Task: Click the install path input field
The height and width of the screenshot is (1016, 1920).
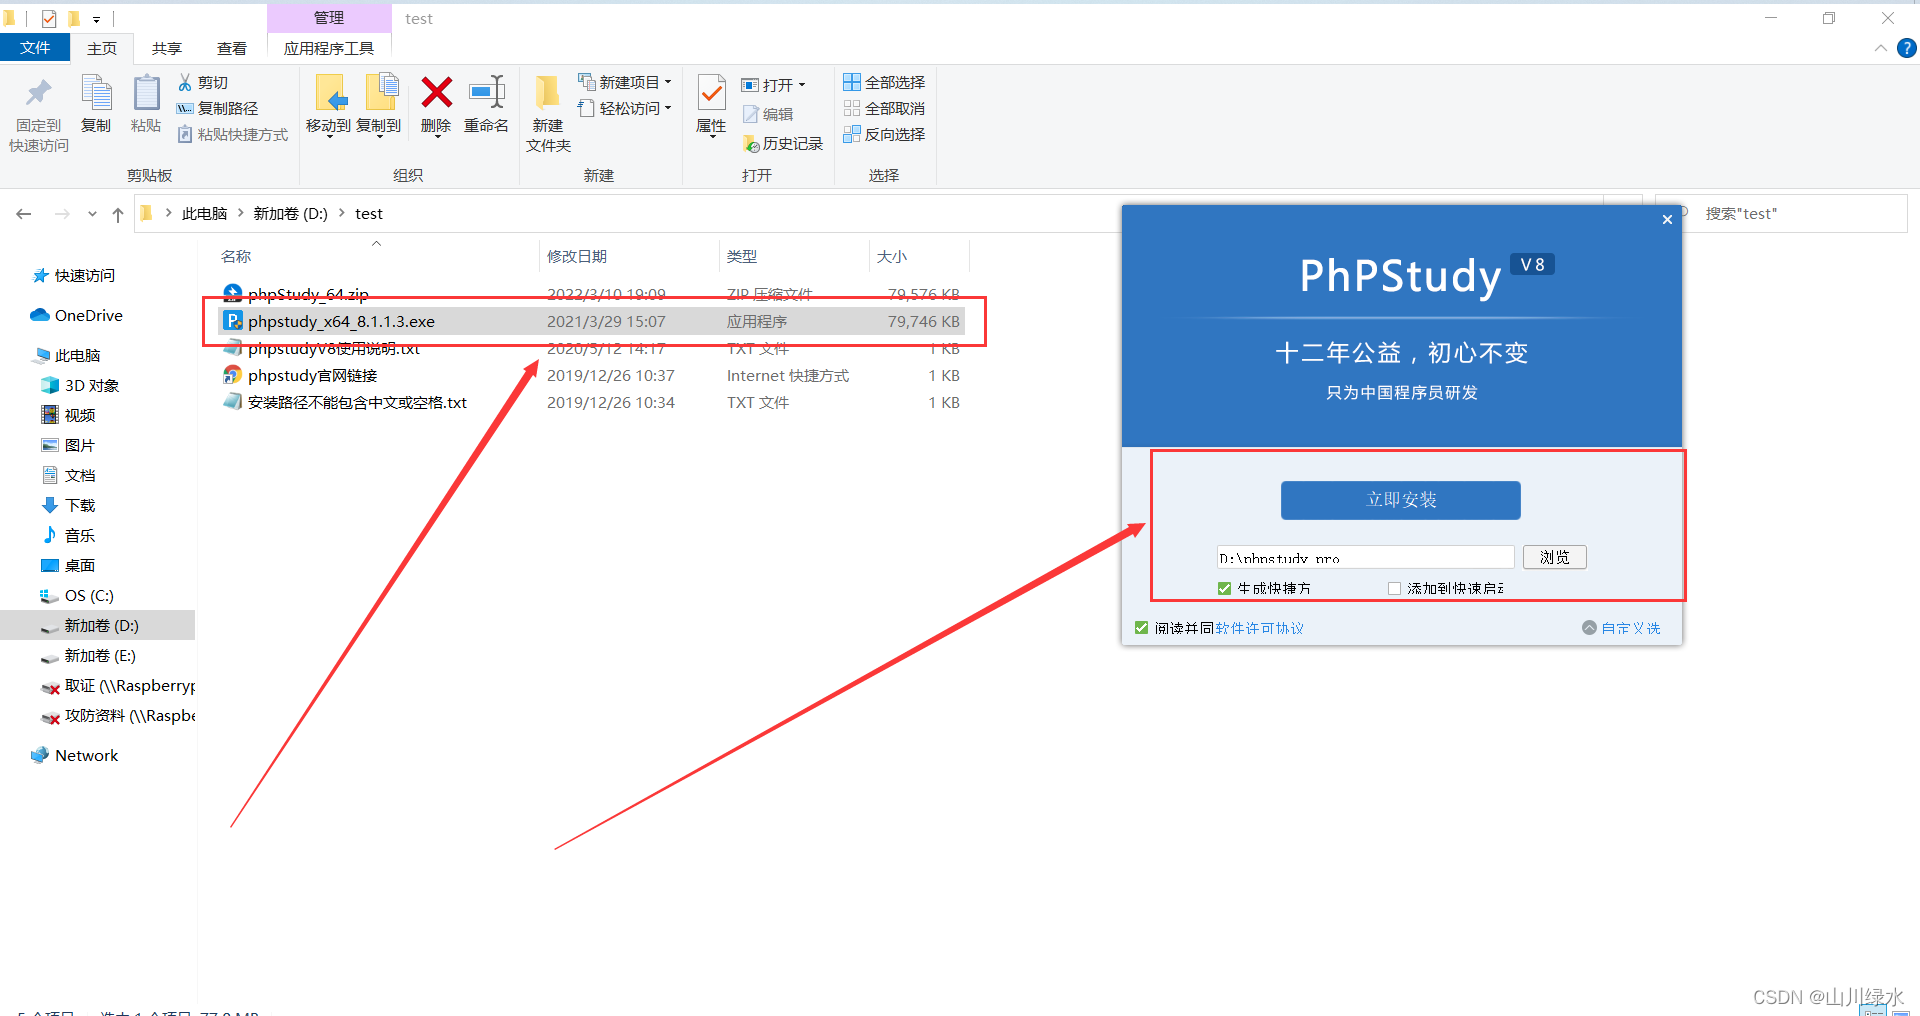Action: [x=1366, y=557]
